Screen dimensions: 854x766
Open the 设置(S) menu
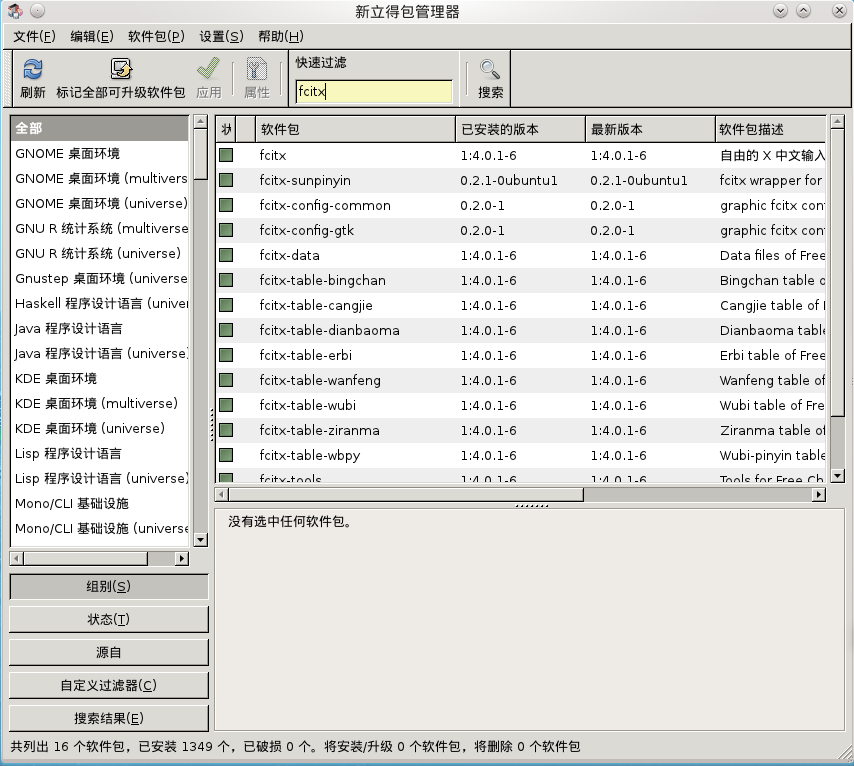point(221,37)
